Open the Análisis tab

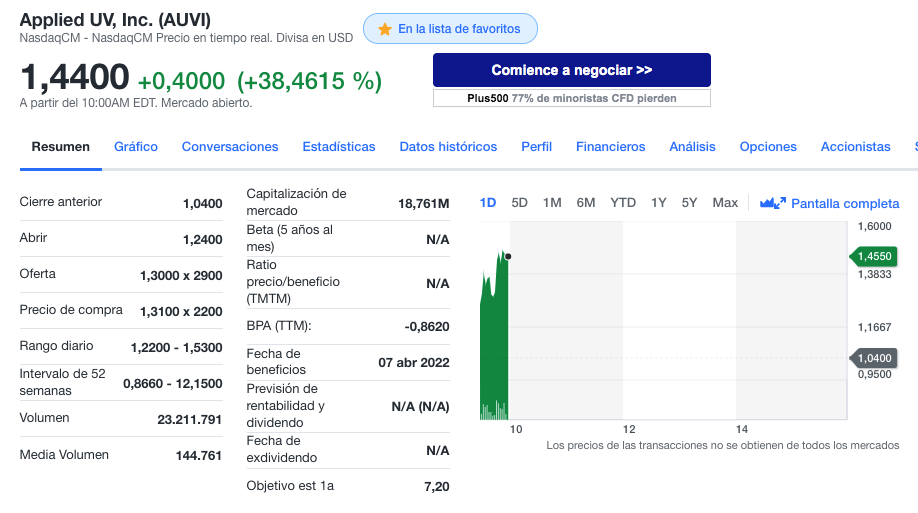coord(693,147)
